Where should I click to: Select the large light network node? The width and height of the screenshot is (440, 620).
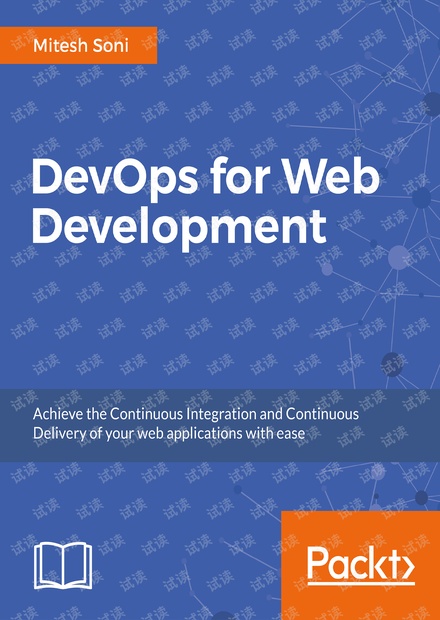pos(398,257)
